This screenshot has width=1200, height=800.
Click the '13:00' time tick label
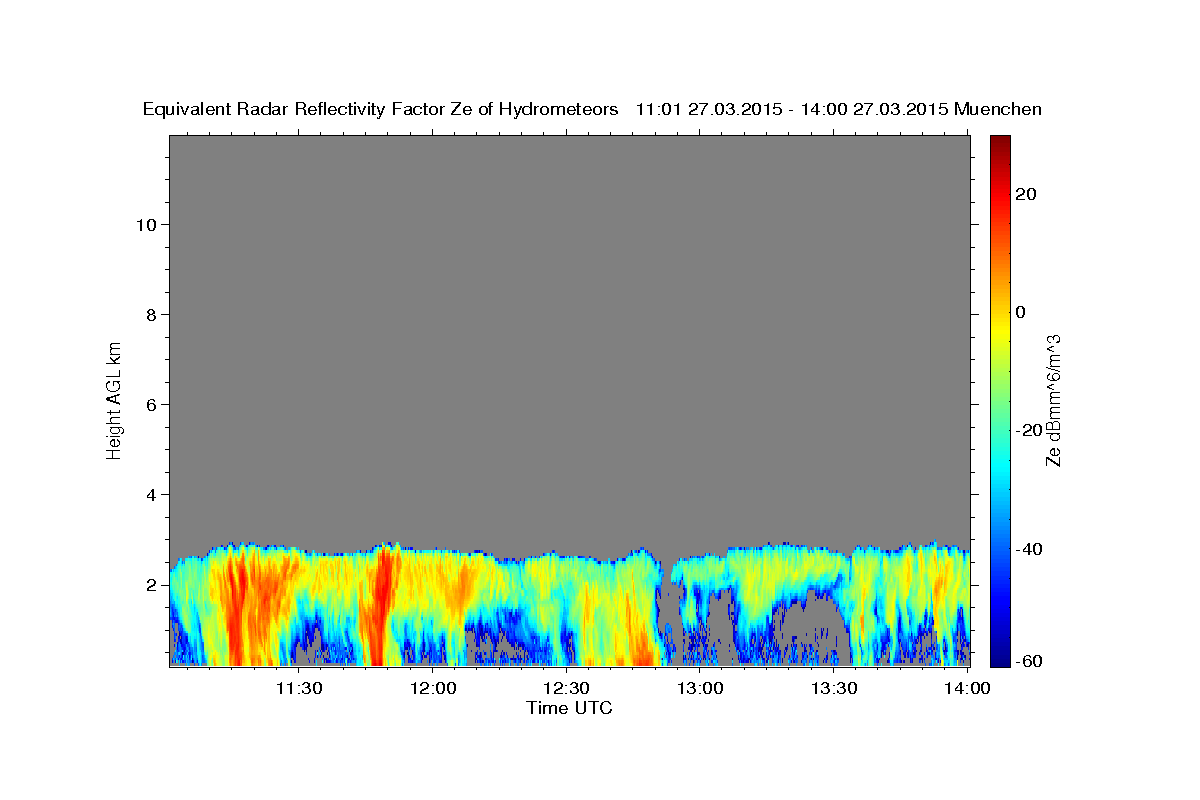pos(700,688)
